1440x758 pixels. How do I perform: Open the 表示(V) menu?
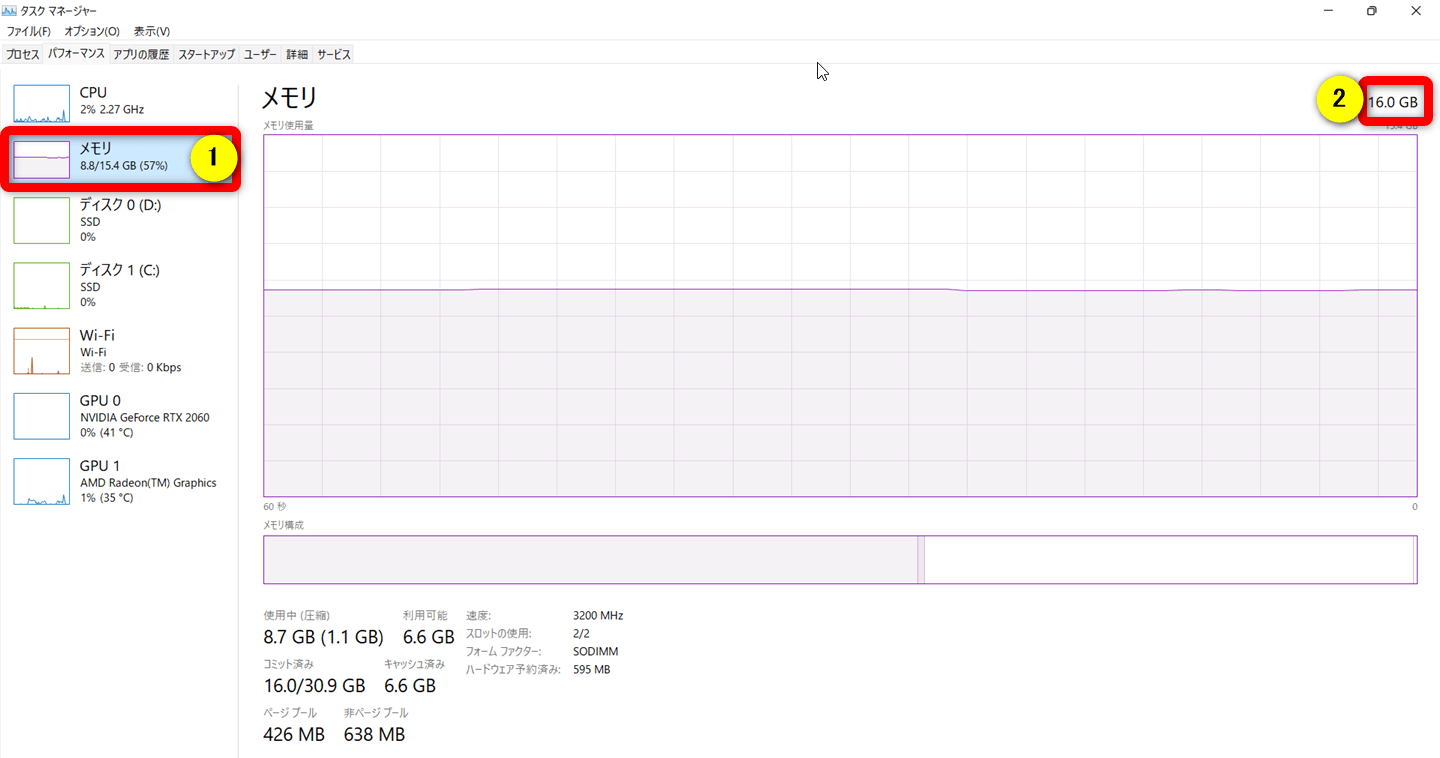click(152, 32)
